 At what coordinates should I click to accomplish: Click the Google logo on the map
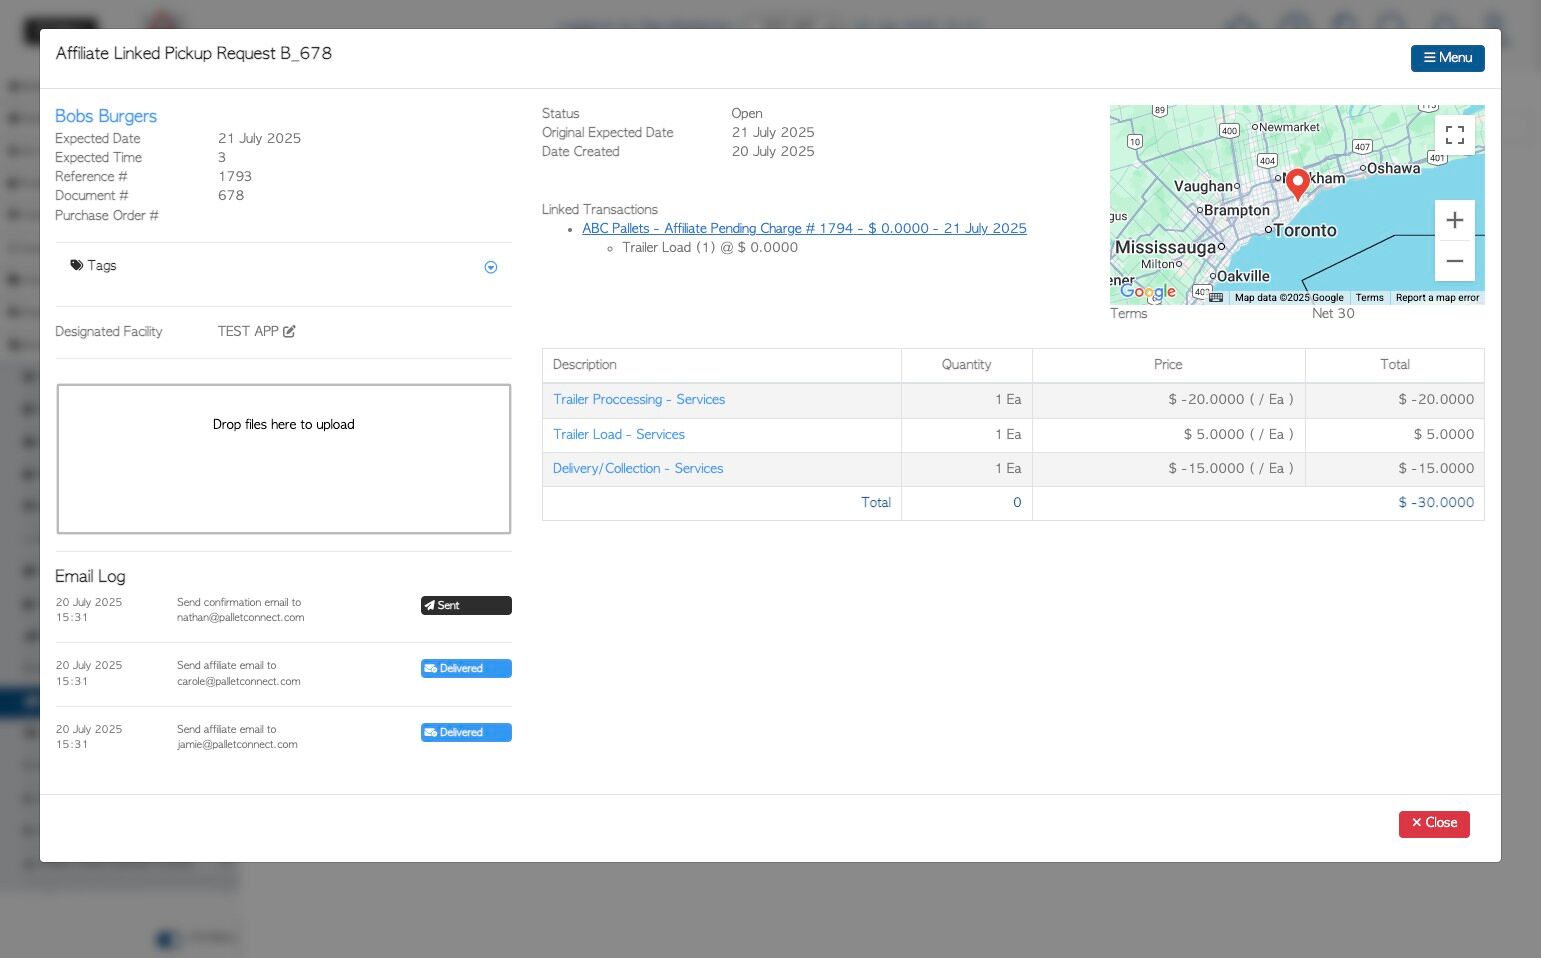1148,291
